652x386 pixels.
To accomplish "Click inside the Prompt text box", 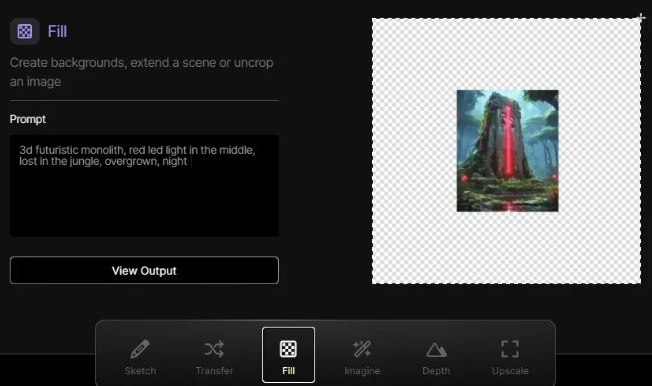I will [144, 186].
